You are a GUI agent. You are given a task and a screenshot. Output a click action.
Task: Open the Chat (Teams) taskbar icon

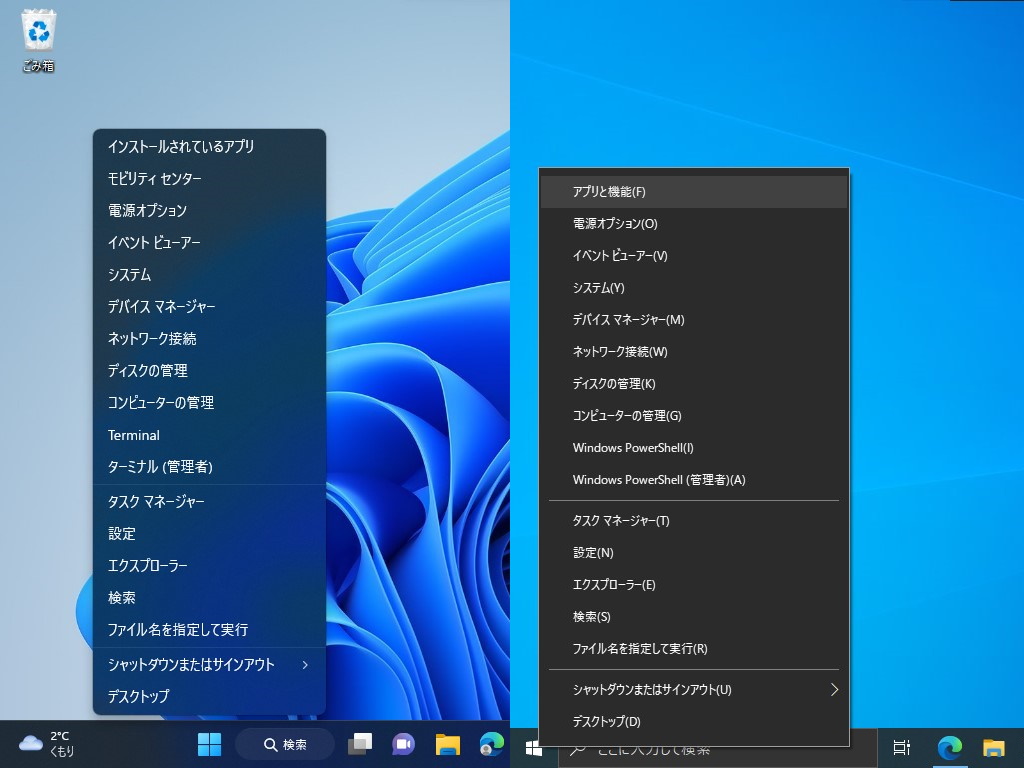pyautogui.click(x=401, y=744)
